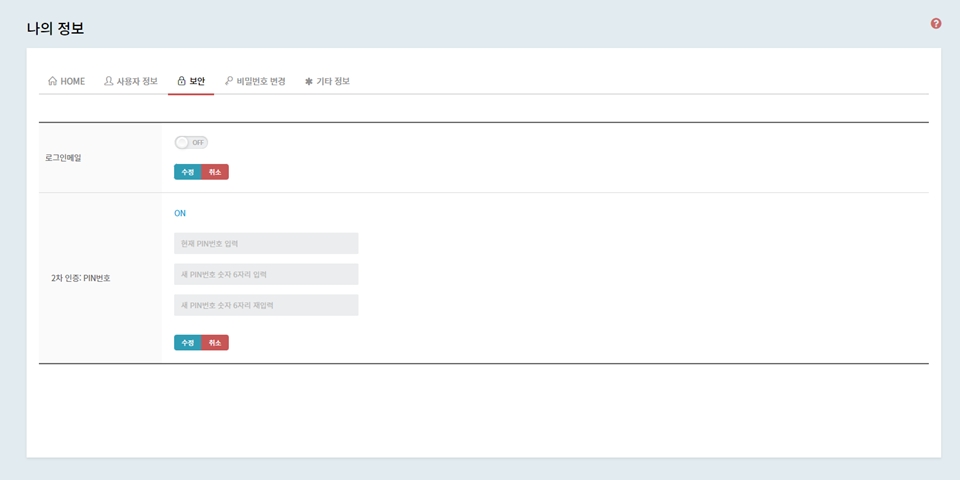The image size is (960, 480).
Task: Click the blue ON status for PIN번호
Action: tap(180, 213)
